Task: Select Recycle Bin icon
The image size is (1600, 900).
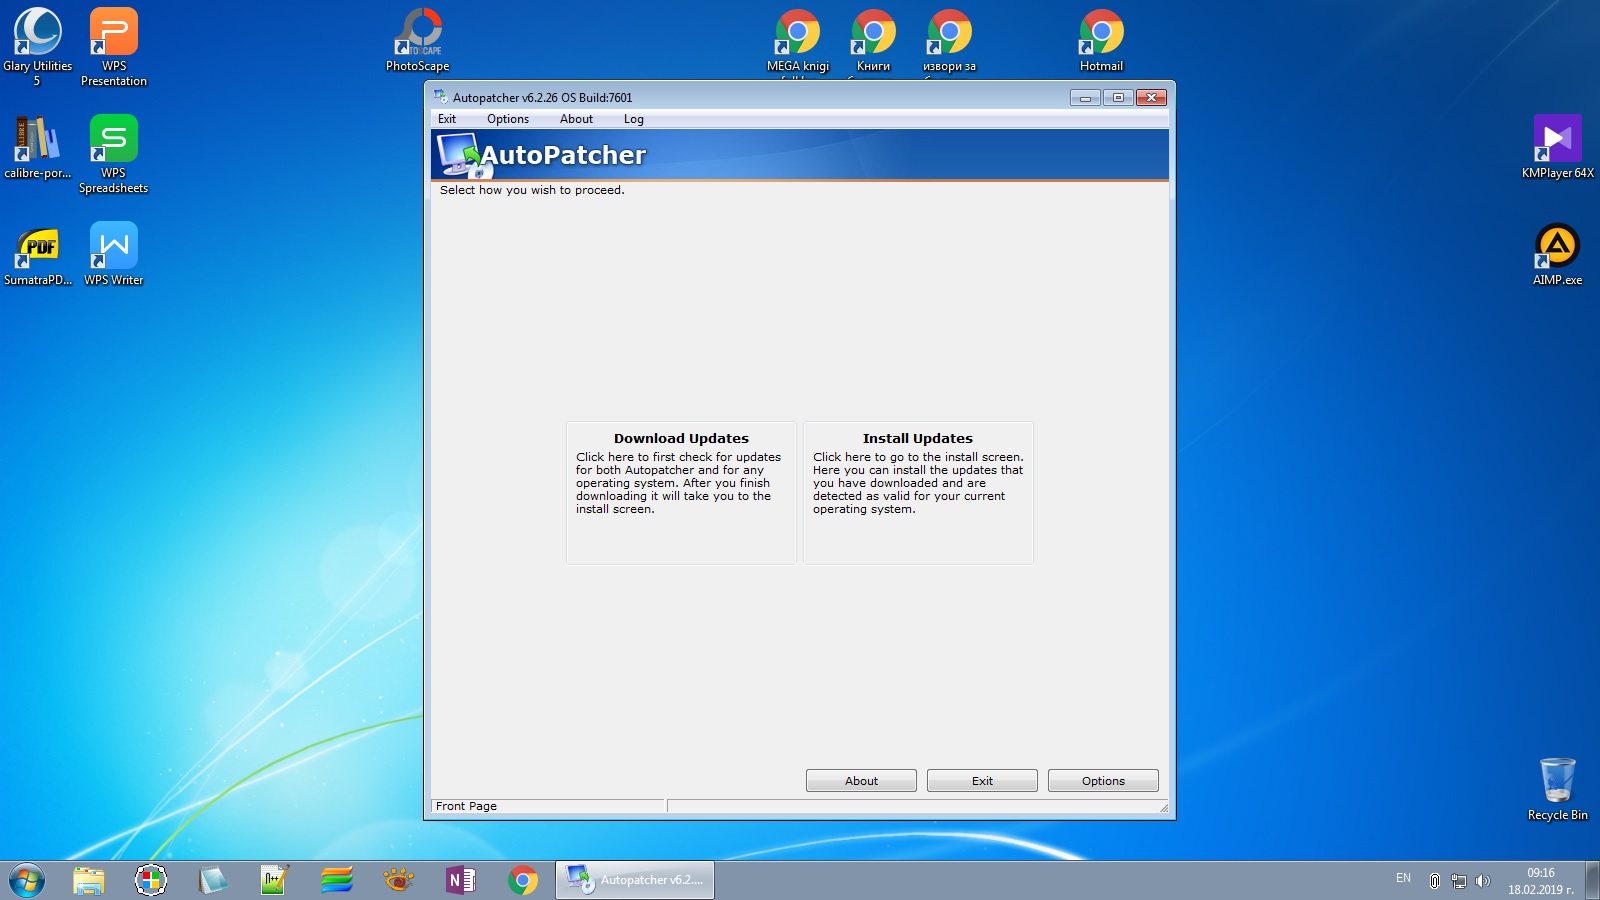Action: click(1558, 789)
